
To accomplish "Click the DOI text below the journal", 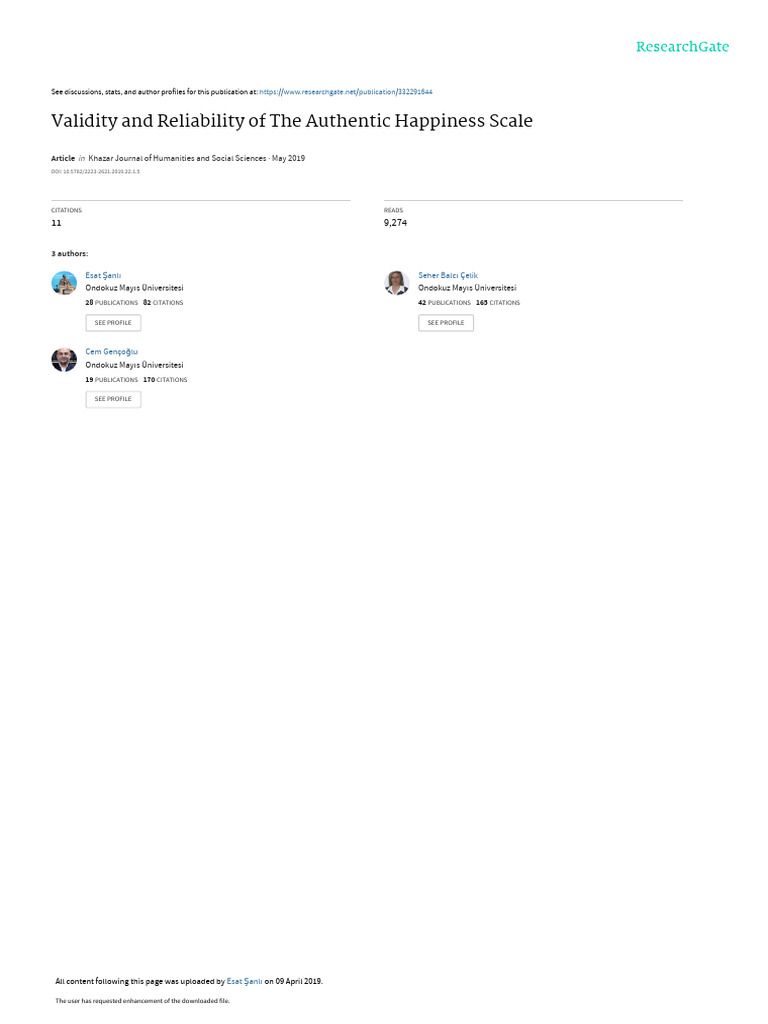I will point(95,172).
